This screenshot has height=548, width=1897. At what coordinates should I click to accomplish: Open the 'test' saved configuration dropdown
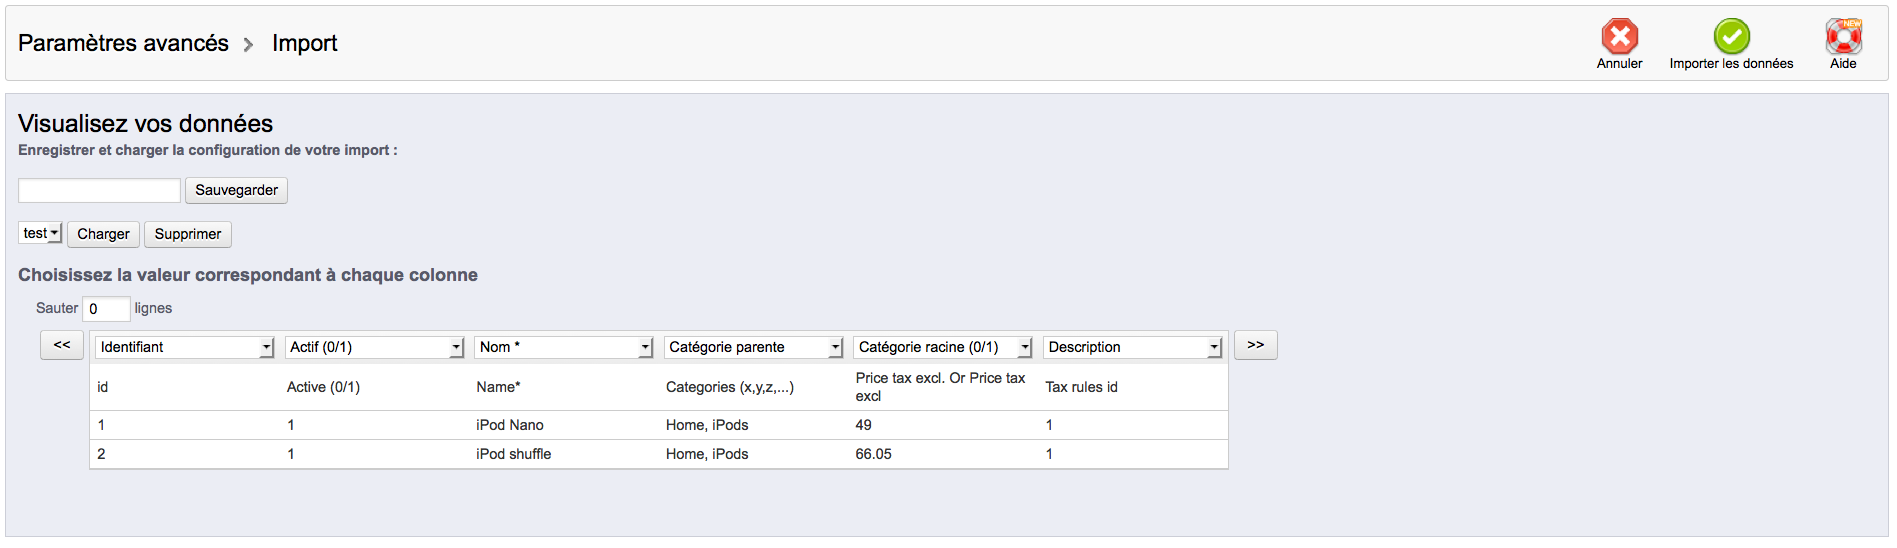[x=41, y=233]
